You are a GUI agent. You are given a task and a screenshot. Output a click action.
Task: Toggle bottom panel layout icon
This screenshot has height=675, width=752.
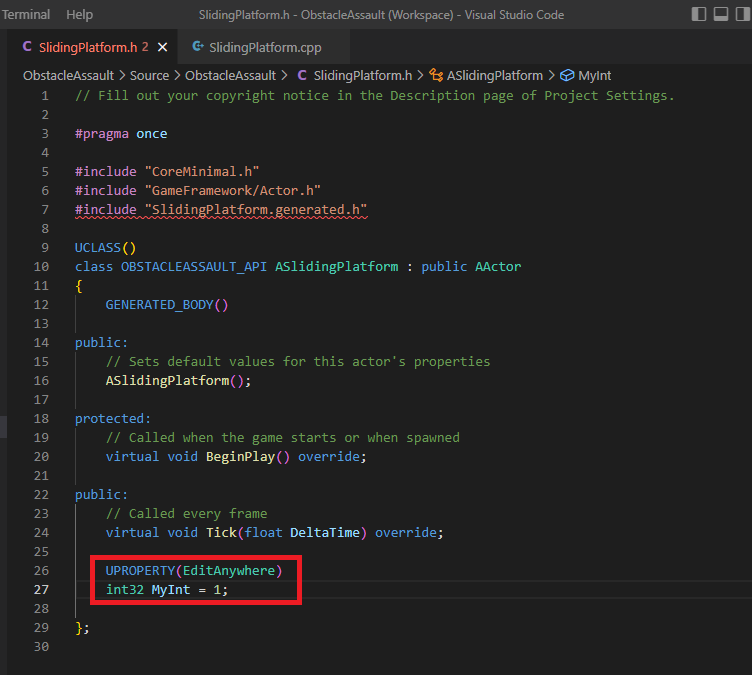click(x=721, y=14)
